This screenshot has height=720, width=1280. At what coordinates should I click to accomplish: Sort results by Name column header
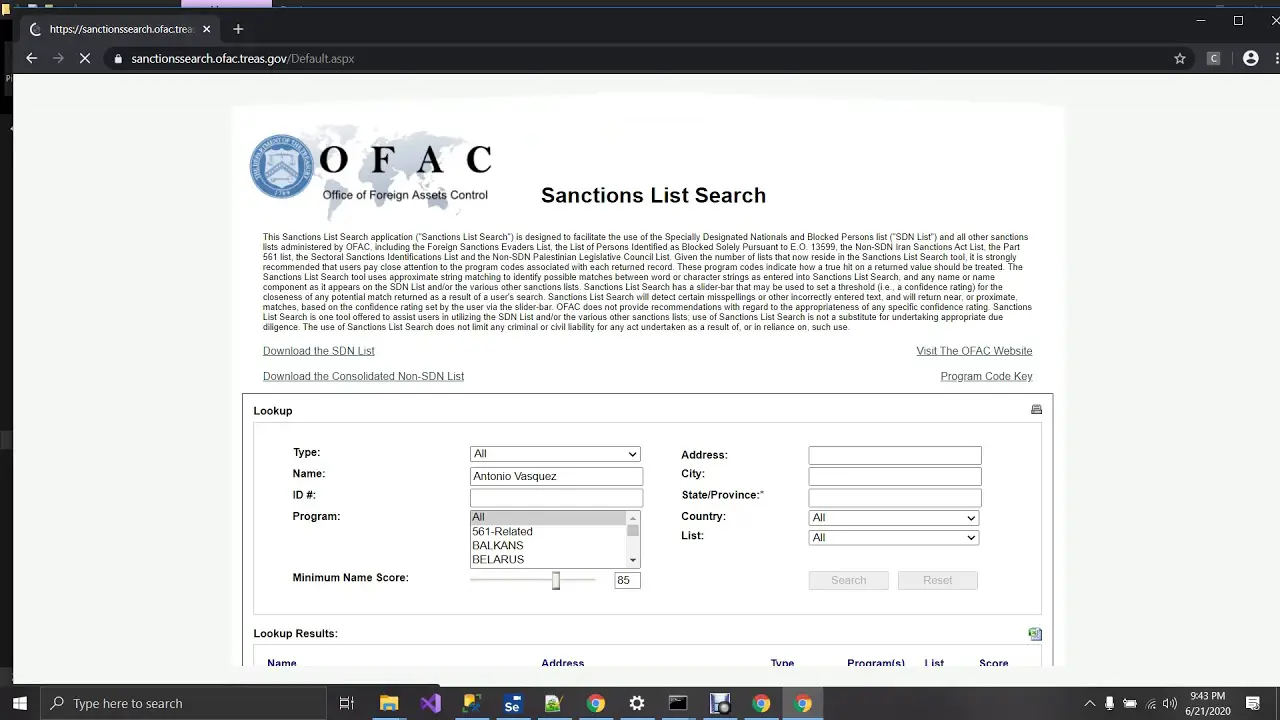[x=282, y=663]
